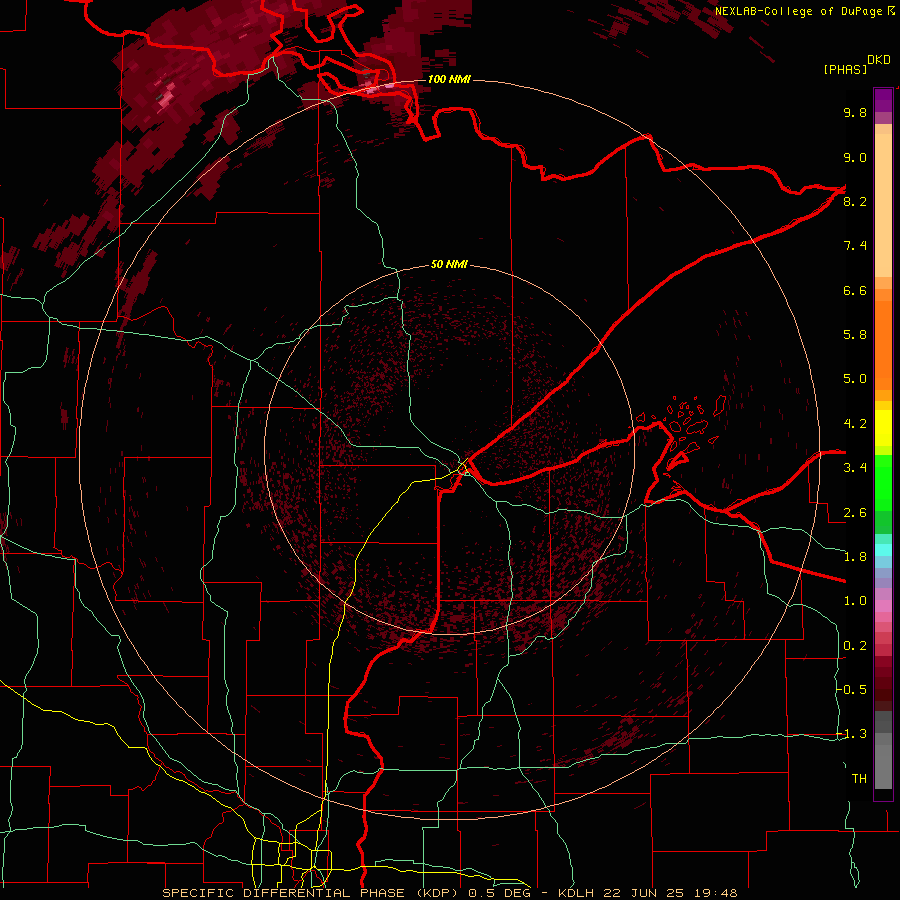Click the 19:48 timestamp in the caption
This screenshot has width=900, height=900.
[715, 893]
